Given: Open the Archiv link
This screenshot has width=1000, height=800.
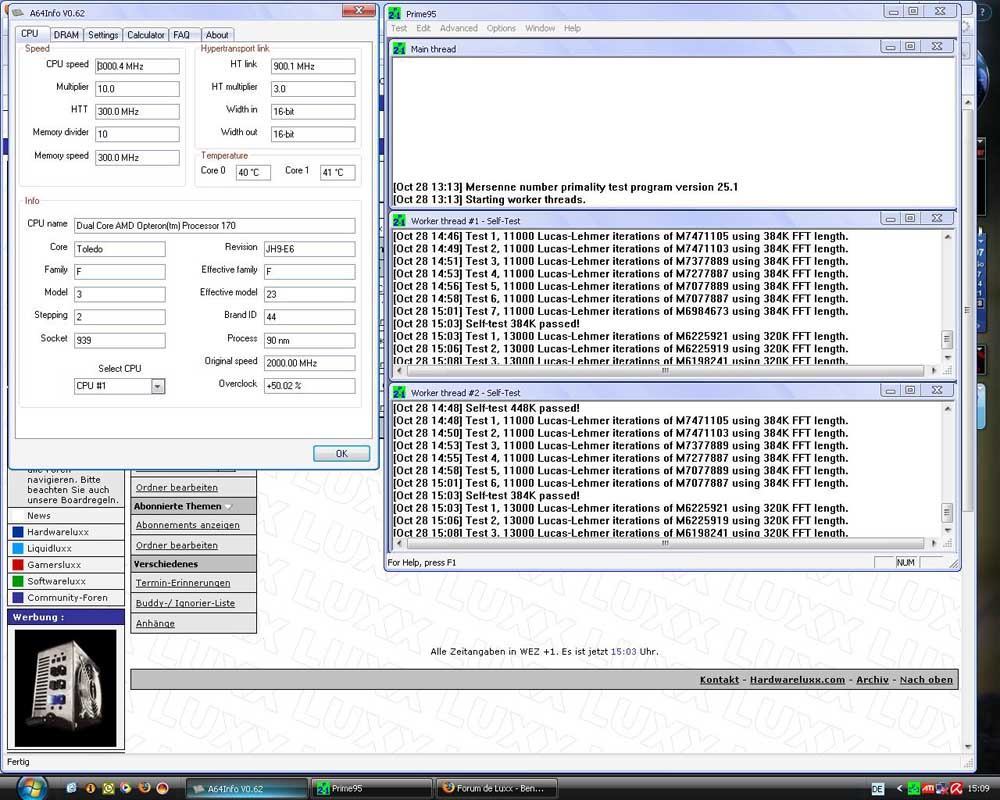Looking at the screenshot, I should coord(872,680).
